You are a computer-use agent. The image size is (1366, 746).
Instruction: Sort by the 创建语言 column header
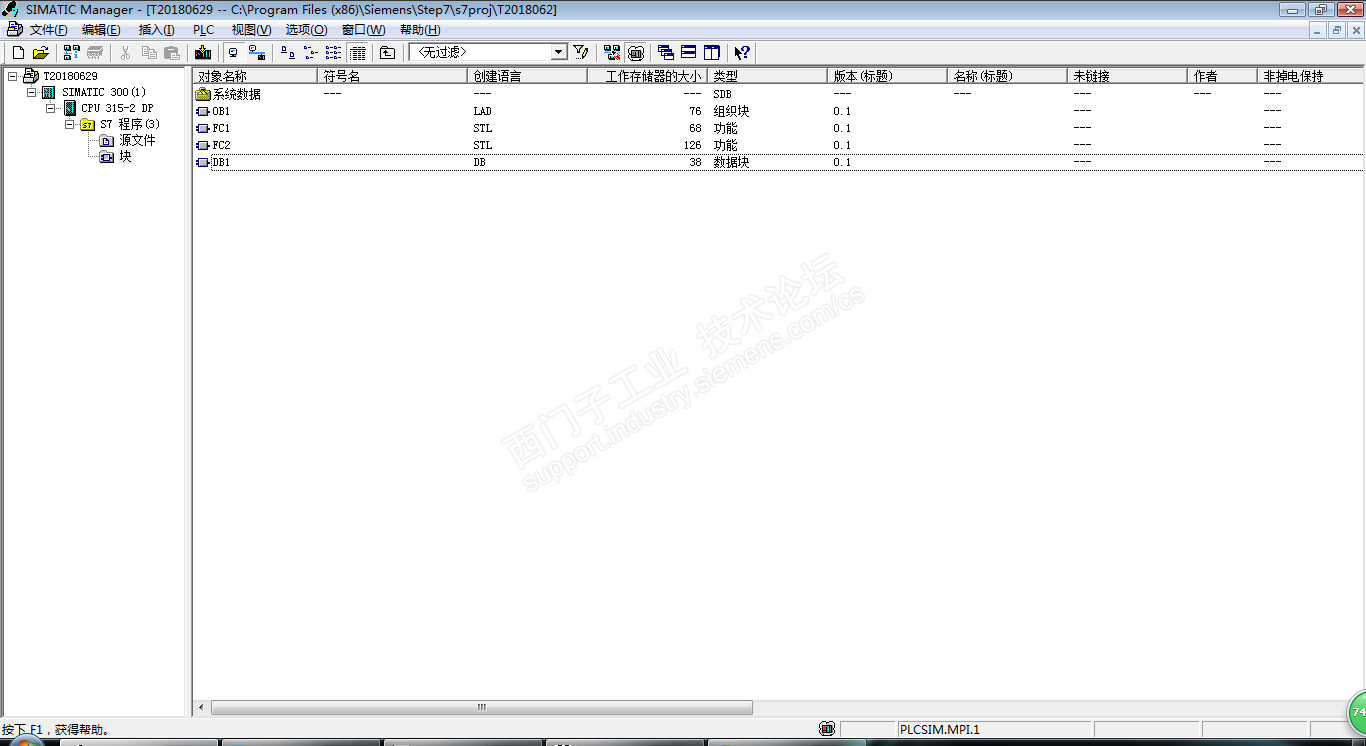(x=528, y=76)
